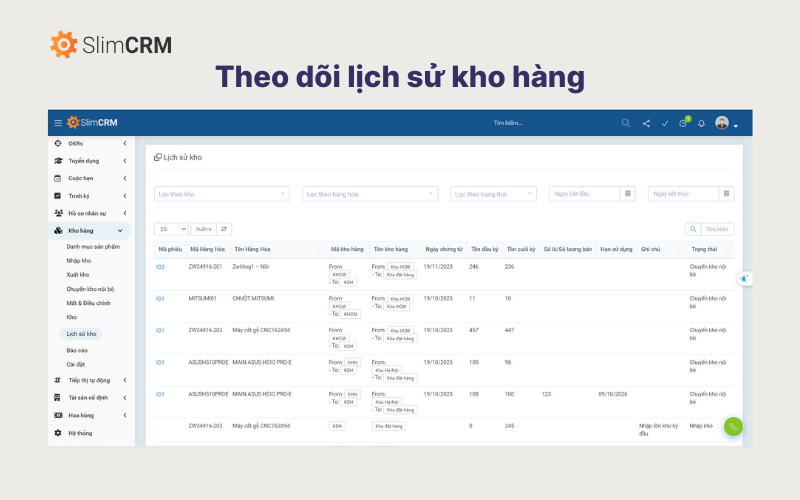The image size is (800, 500).
Task: Click the Ngày bắt đầu date field
Action: pyautogui.click(x=585, y=194)
